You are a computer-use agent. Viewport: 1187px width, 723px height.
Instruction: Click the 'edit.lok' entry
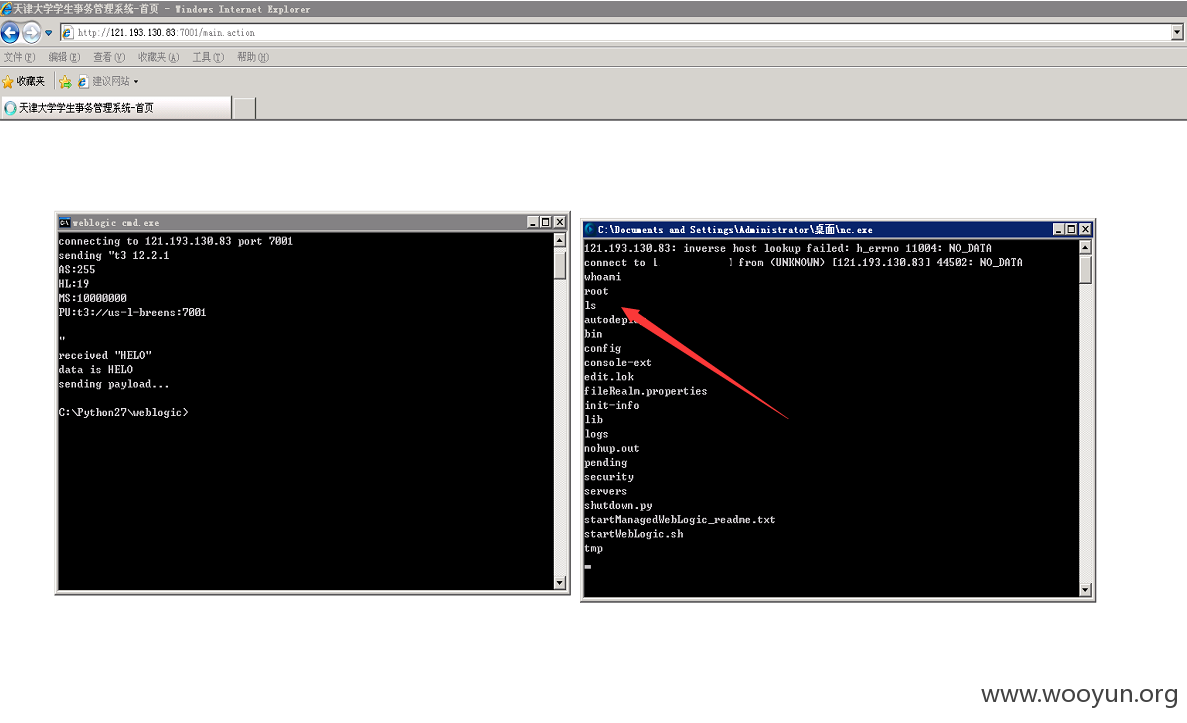coord(609,377)
